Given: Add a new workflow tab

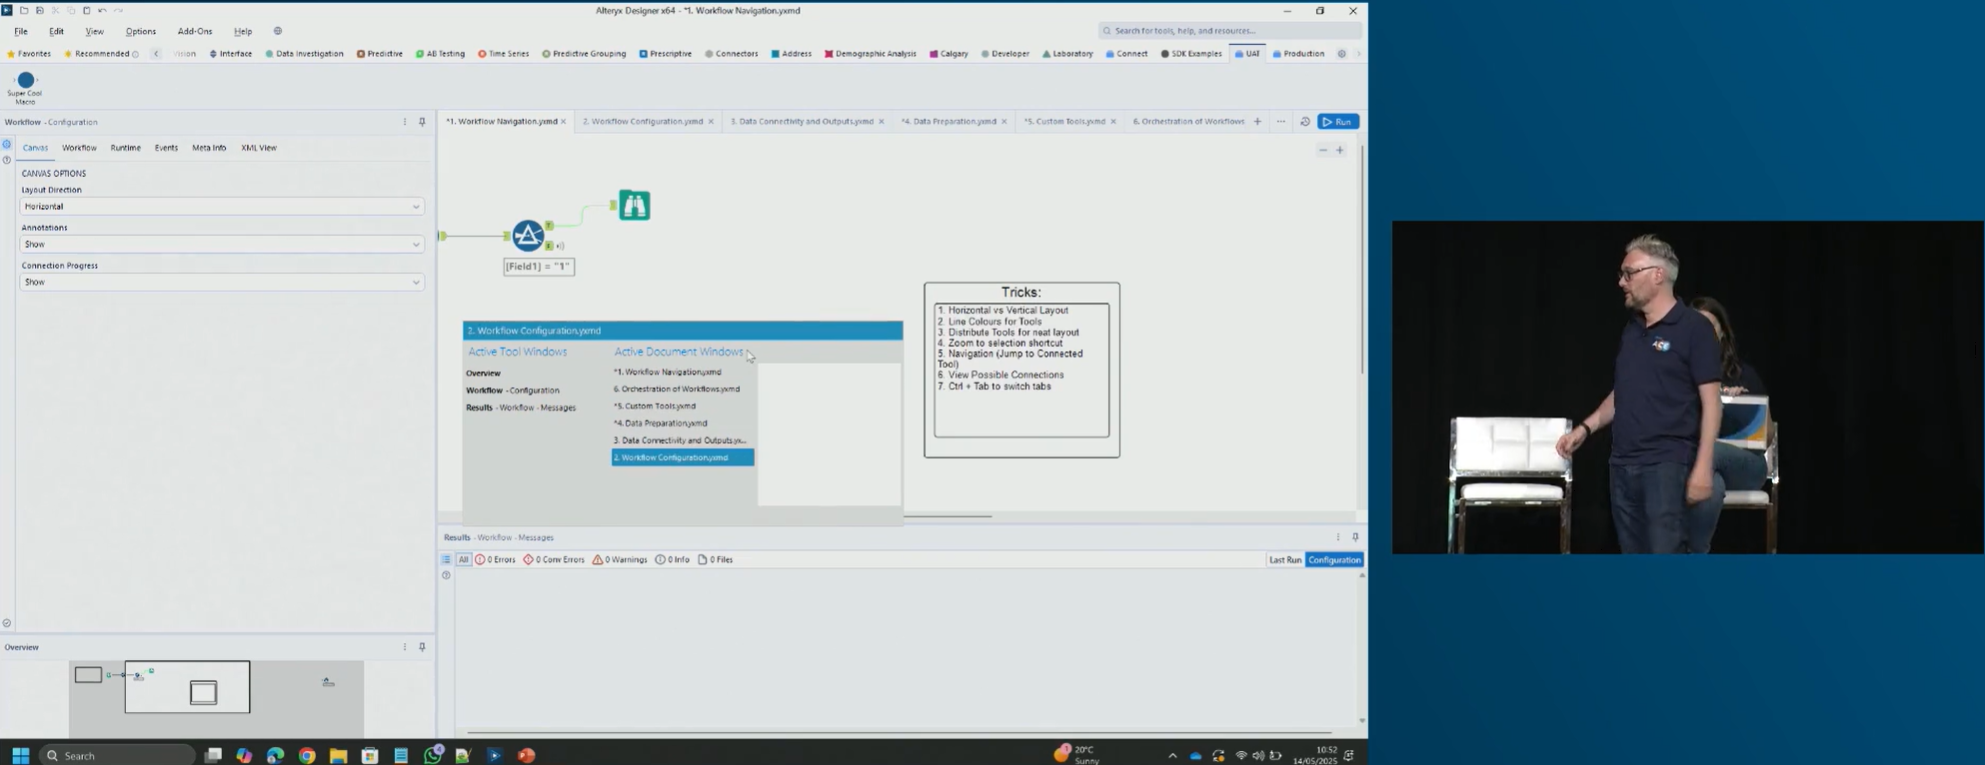Looking at the screenshot, I should (1258, 122).
